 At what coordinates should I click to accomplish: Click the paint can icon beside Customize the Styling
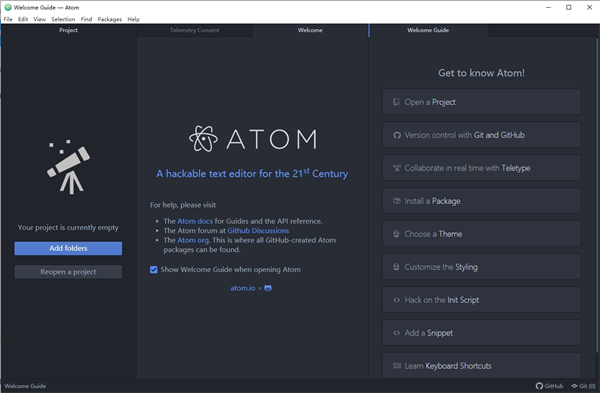coord(396,267)
